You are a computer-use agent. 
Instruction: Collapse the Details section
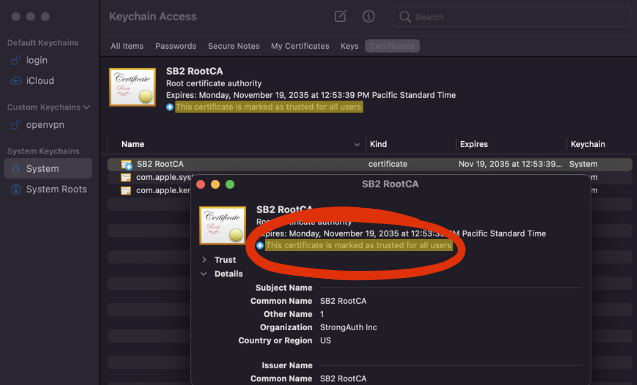(x=204, y=274)
